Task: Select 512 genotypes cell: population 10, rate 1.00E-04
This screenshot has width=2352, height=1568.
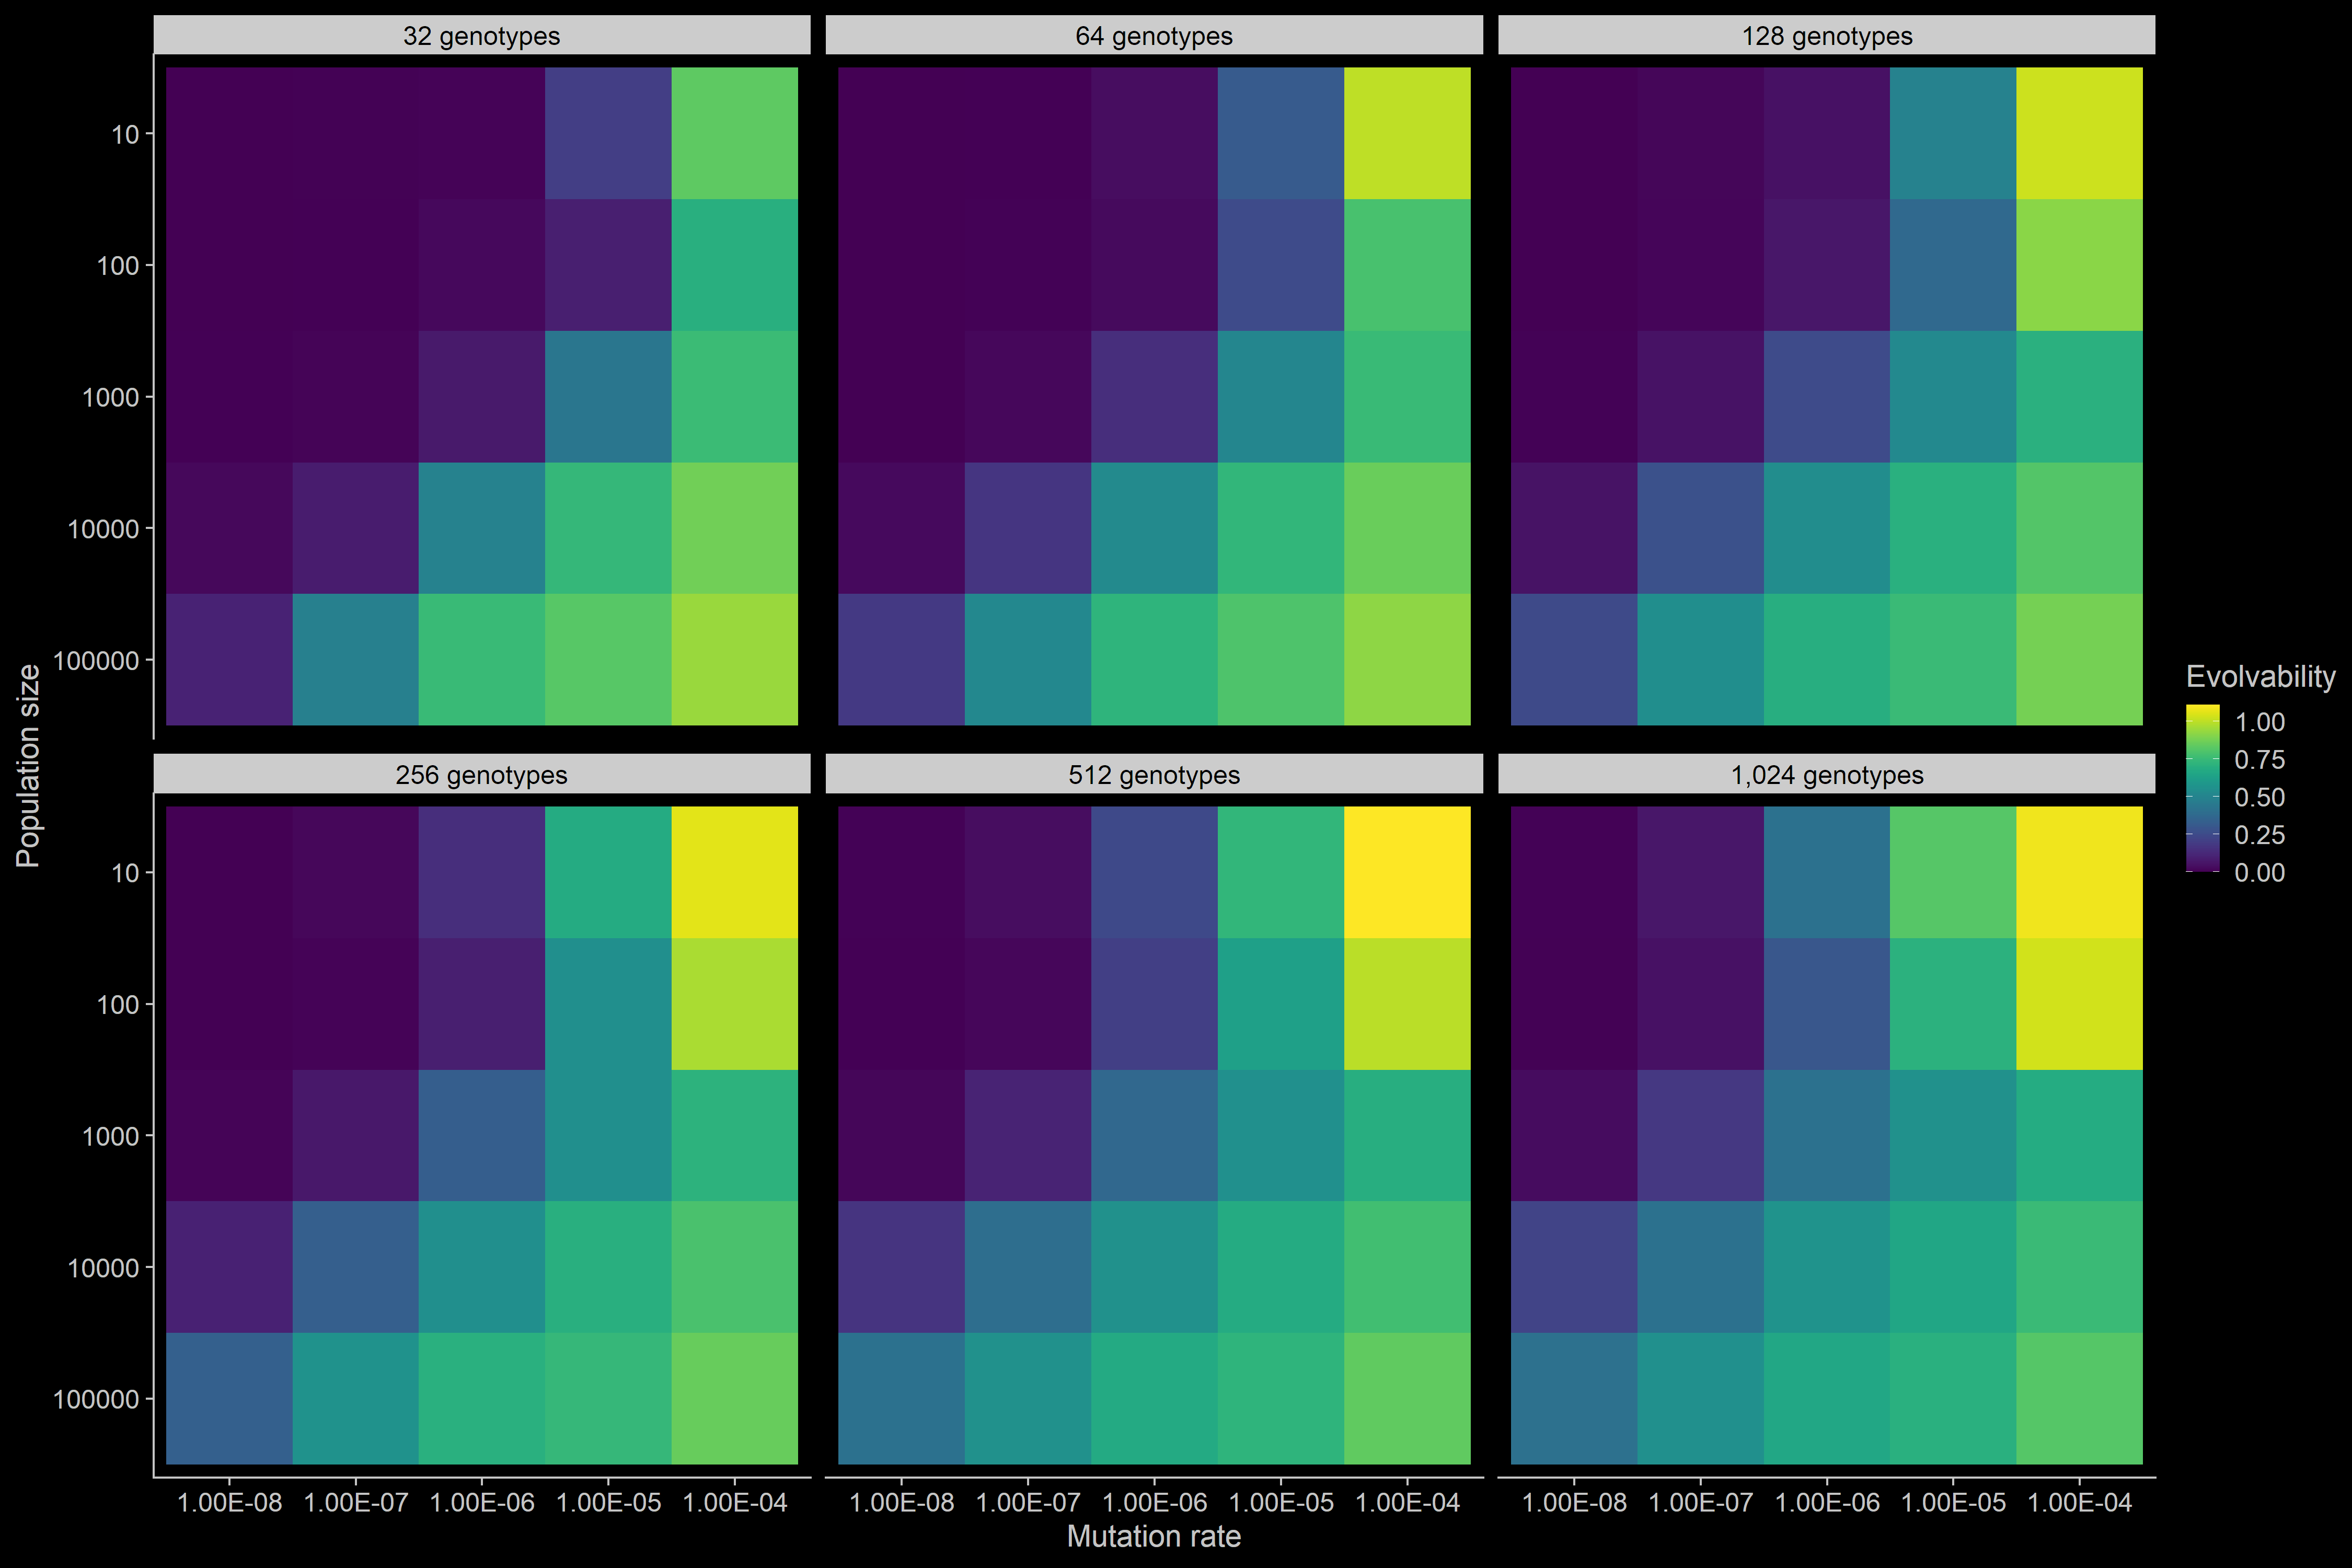Action: click(x=1407, y=872)
